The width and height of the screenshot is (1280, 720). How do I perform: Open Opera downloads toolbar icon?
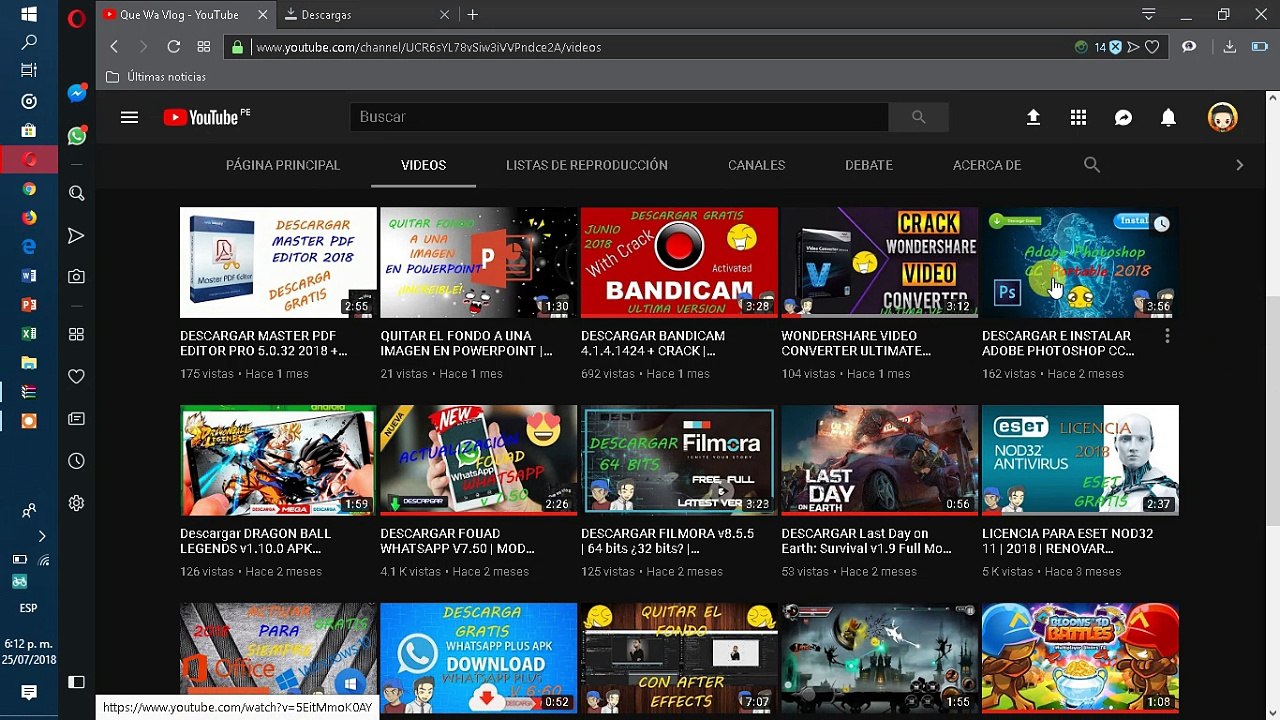click(1230, 47)
